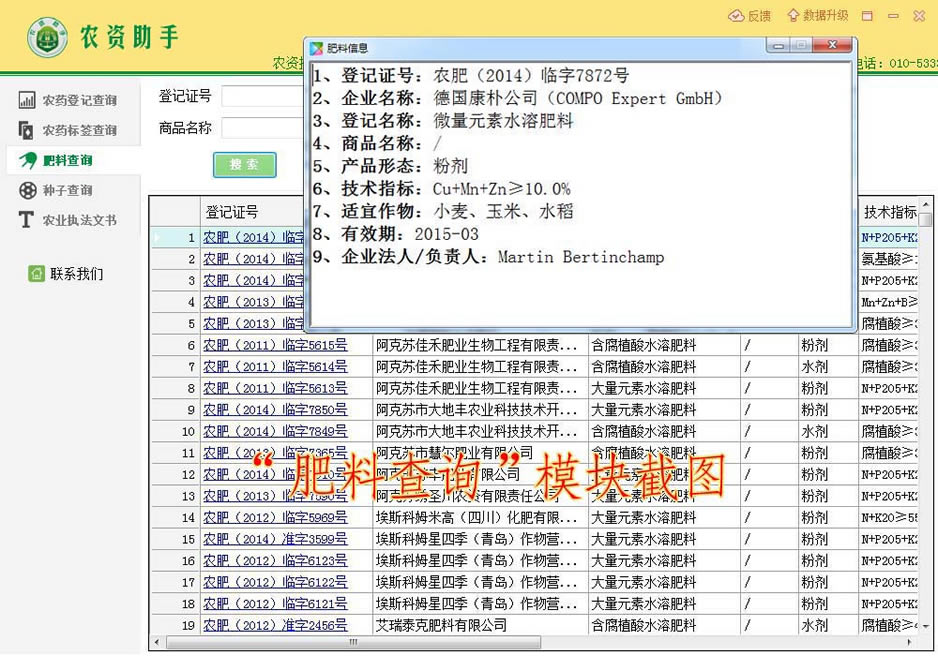Open 农业执法文书 T icon

[x=26, y=219]
